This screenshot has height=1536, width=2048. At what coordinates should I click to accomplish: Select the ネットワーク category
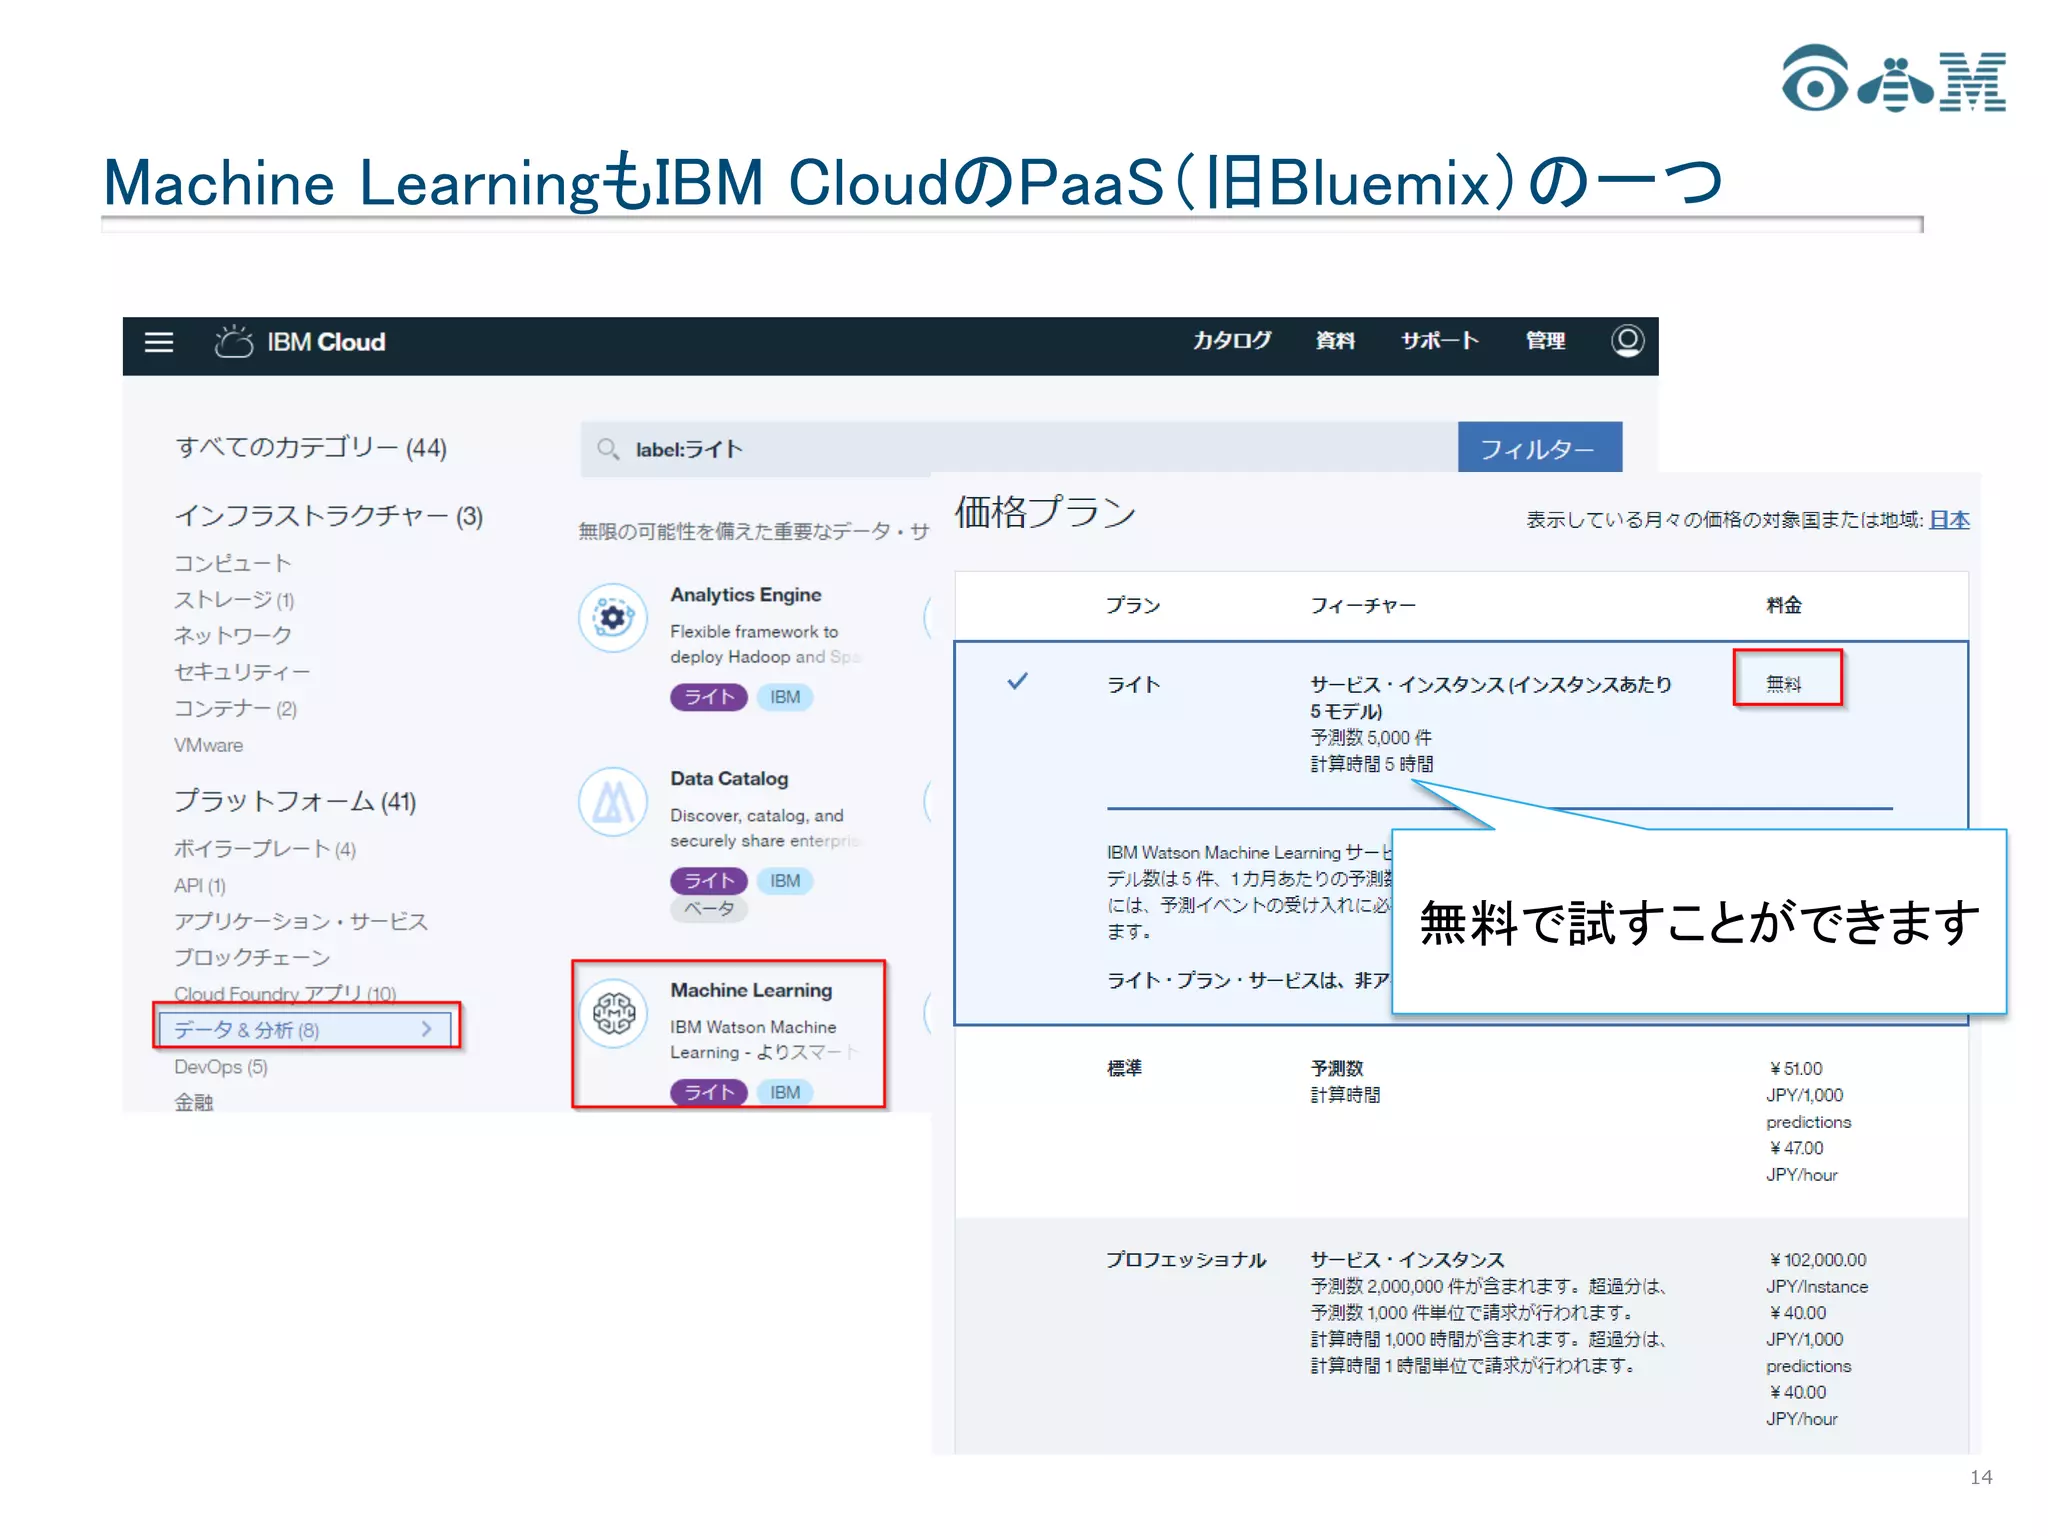(233, 636)
